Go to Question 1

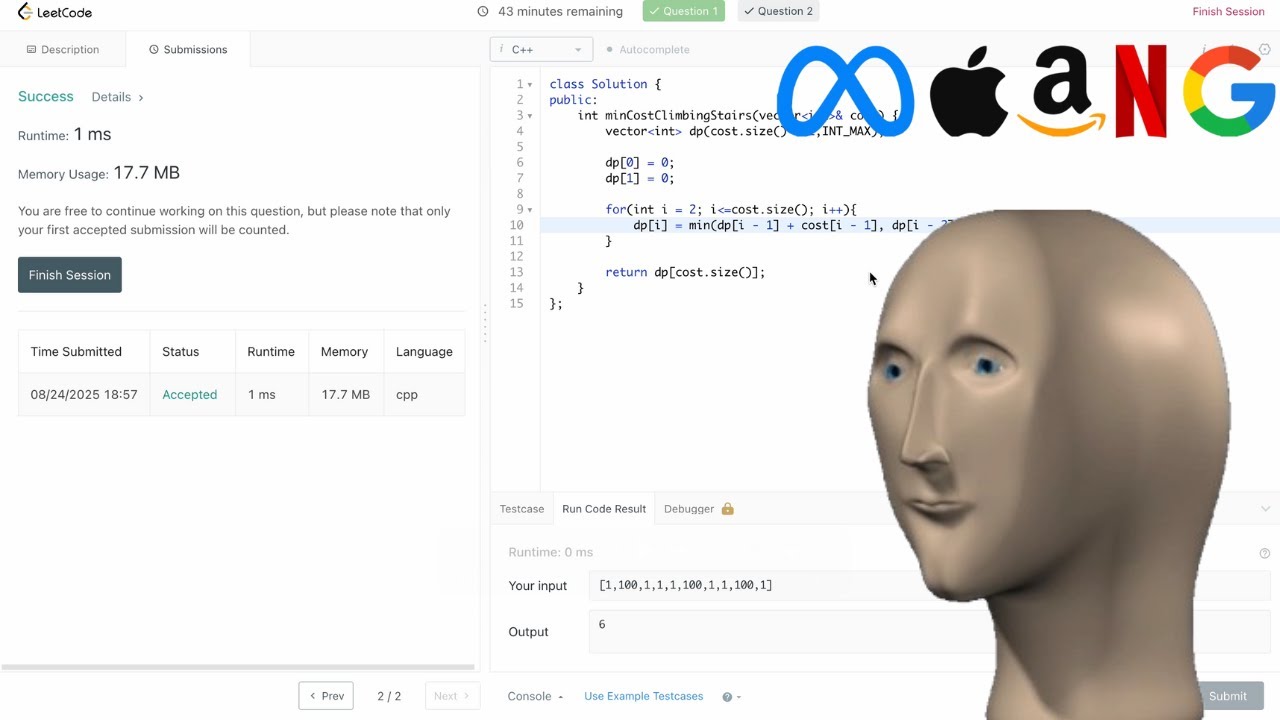click(x=683, y=11)
